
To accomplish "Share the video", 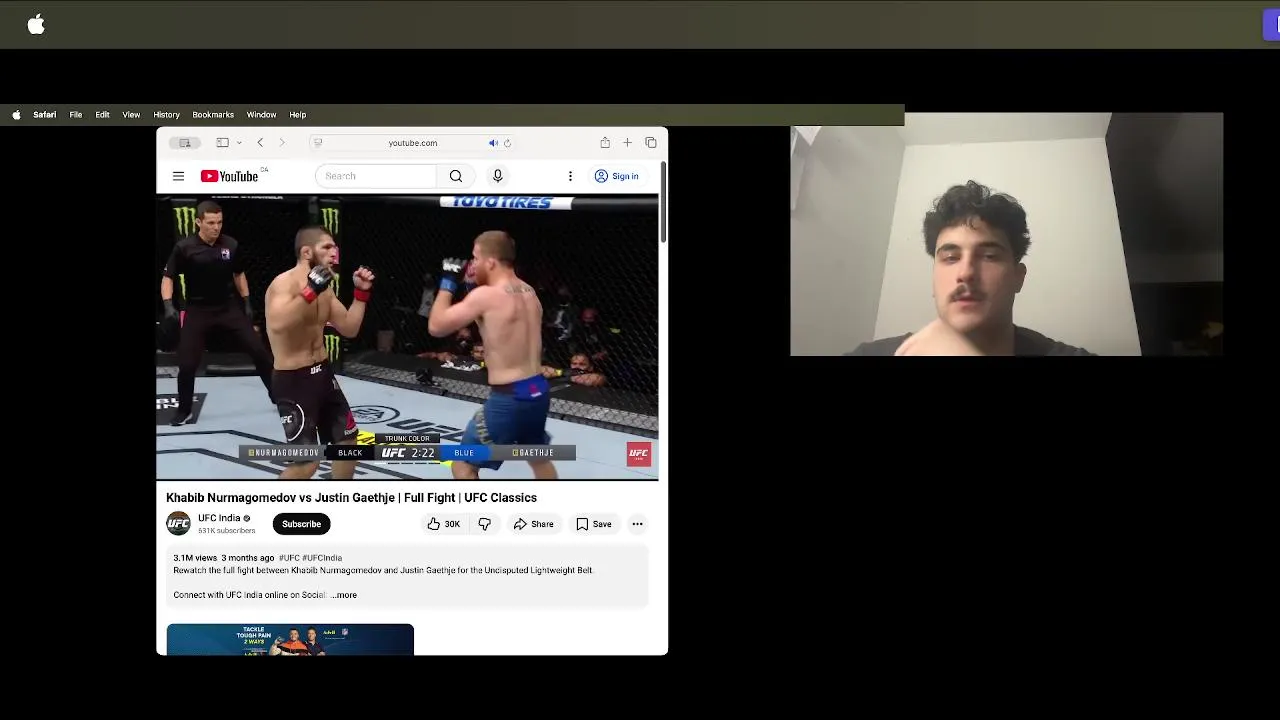I will pyautogui.click(x=534, y=524).
